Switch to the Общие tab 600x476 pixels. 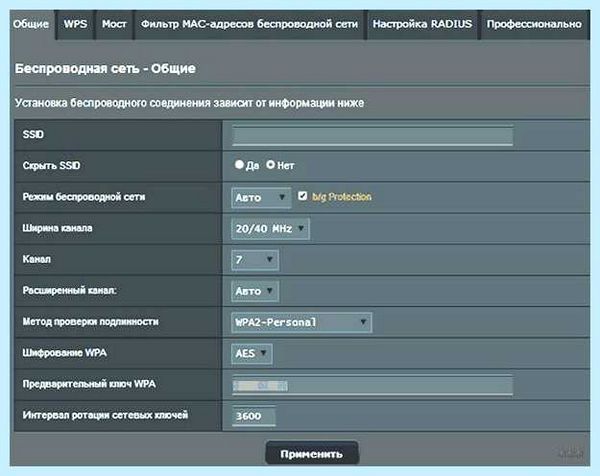tap(31, 24)
